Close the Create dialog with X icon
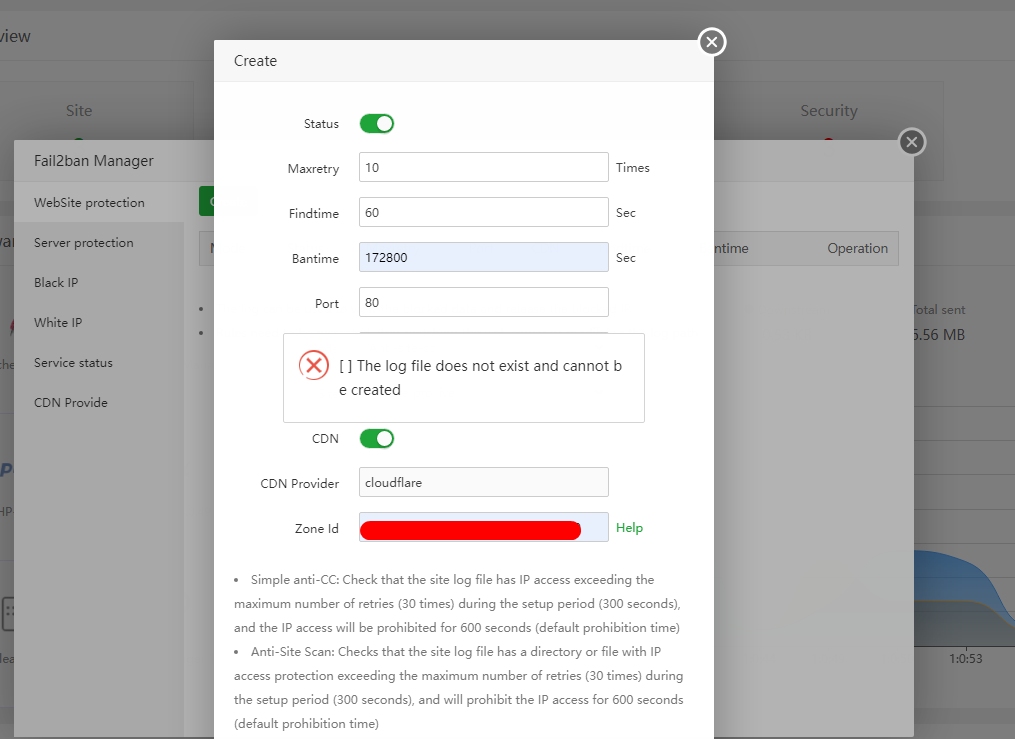 click(x=711, y=42)
